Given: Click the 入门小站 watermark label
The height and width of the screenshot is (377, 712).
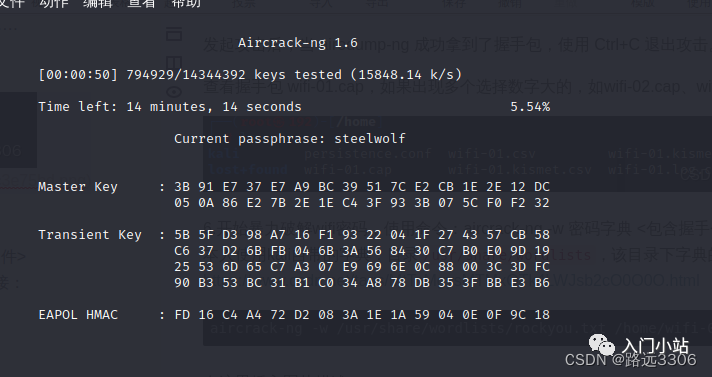Looking at the screenshot, I should [655, 346].
